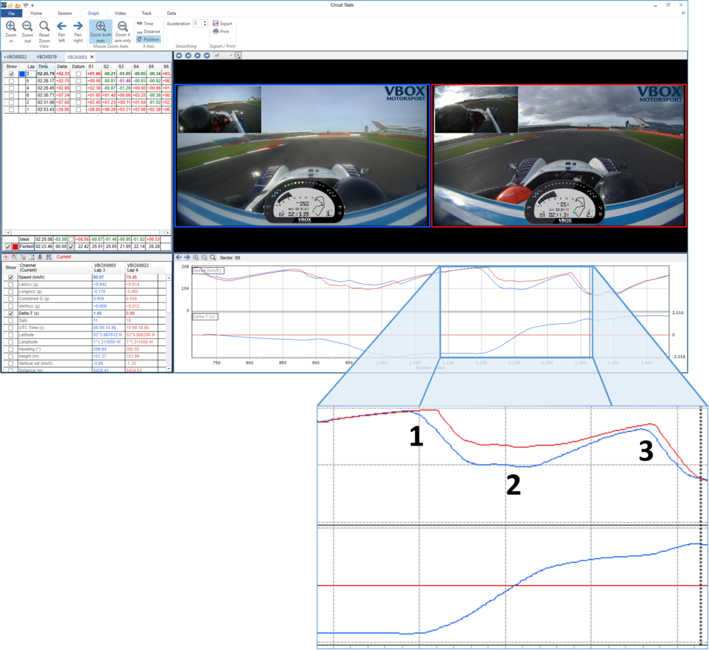Viewport: 709px width, 650px height.
Task: Click the fourth video step-forward control
Action: (207, 55)
